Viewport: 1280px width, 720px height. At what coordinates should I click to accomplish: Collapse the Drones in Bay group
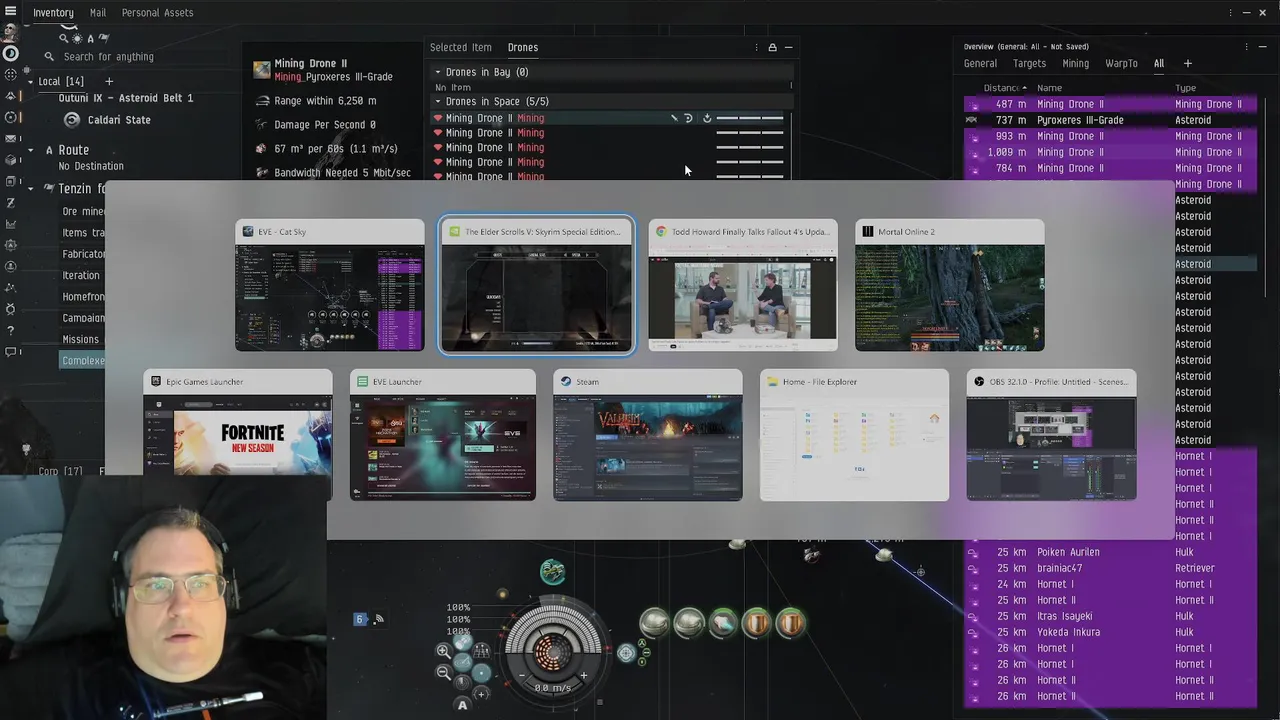coord(437,72)
